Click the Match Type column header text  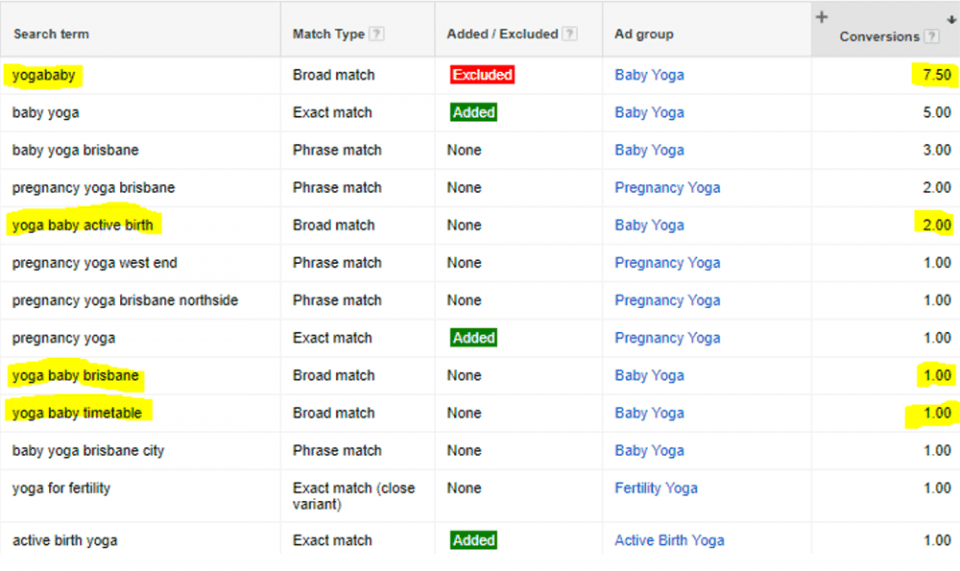(328, 34)
